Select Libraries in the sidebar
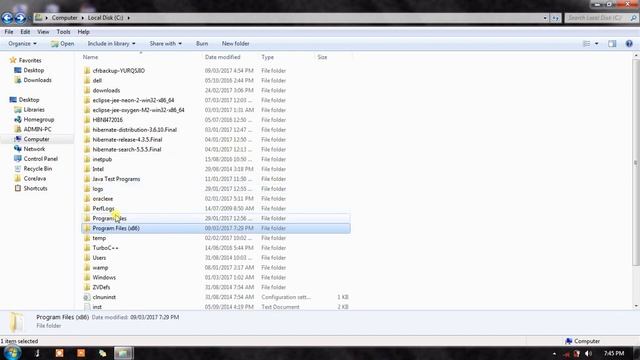The image size is (640, 360). (x=34, y=110)
